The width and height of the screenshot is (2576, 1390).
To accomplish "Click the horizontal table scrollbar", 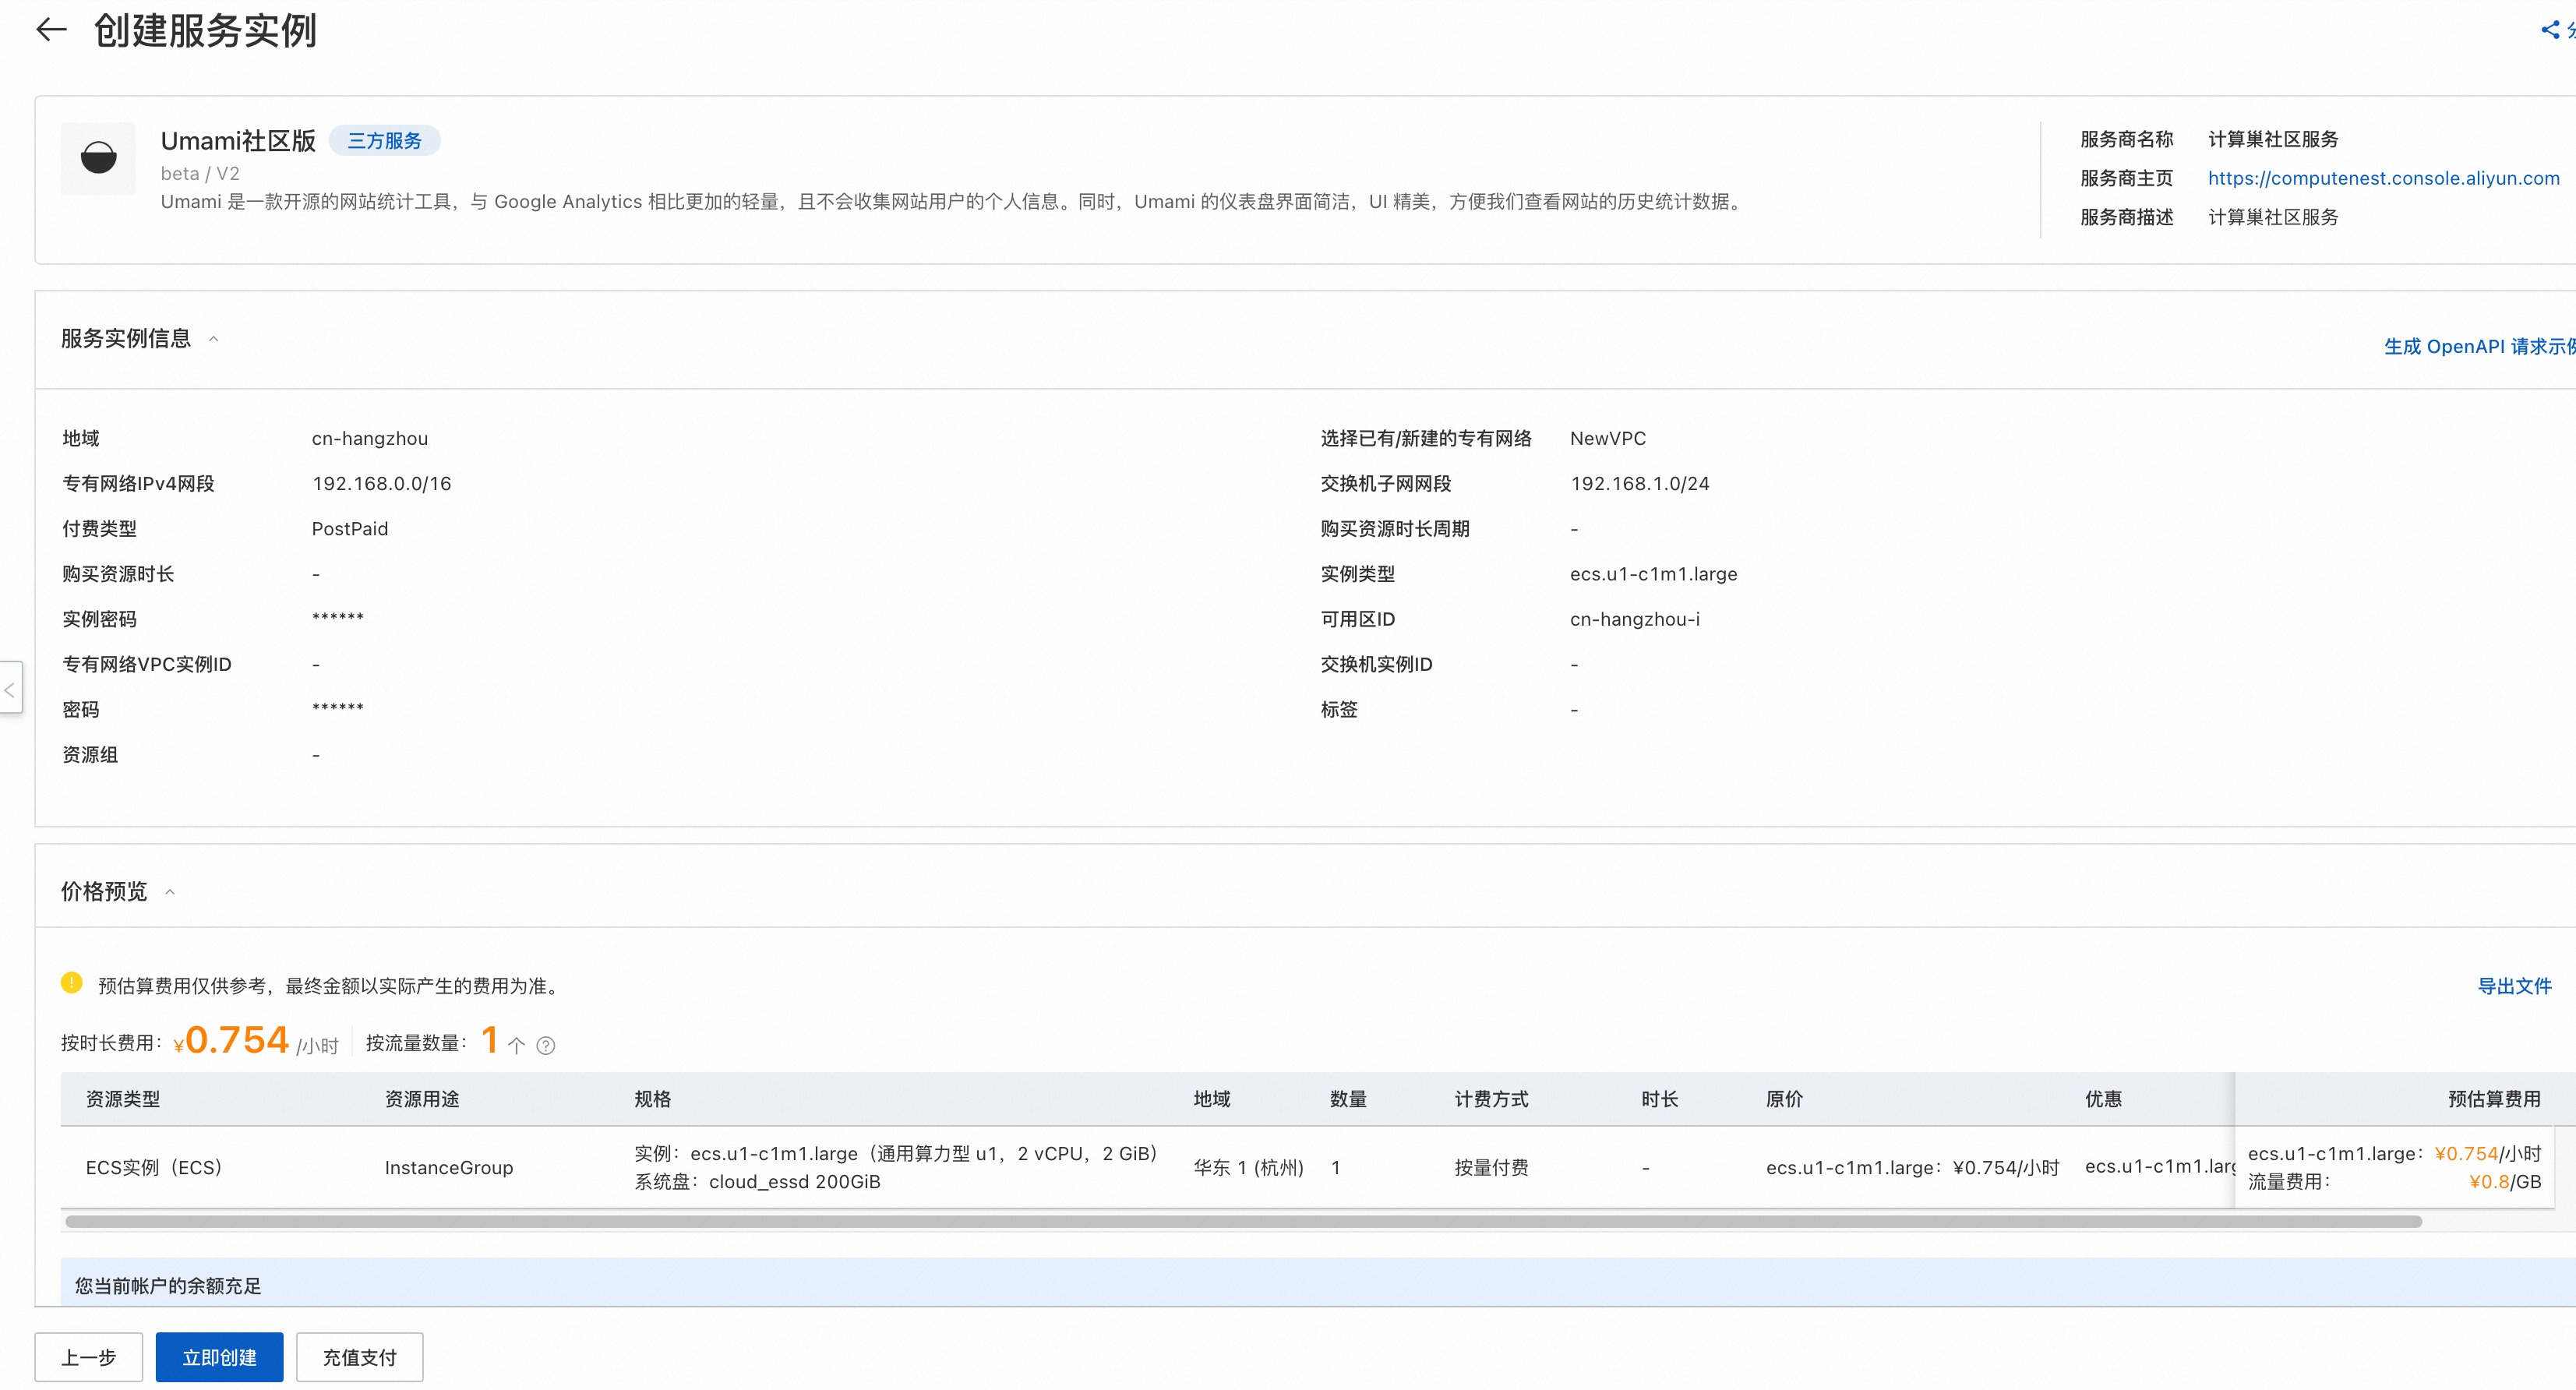I will [x=1243, y=1221].
